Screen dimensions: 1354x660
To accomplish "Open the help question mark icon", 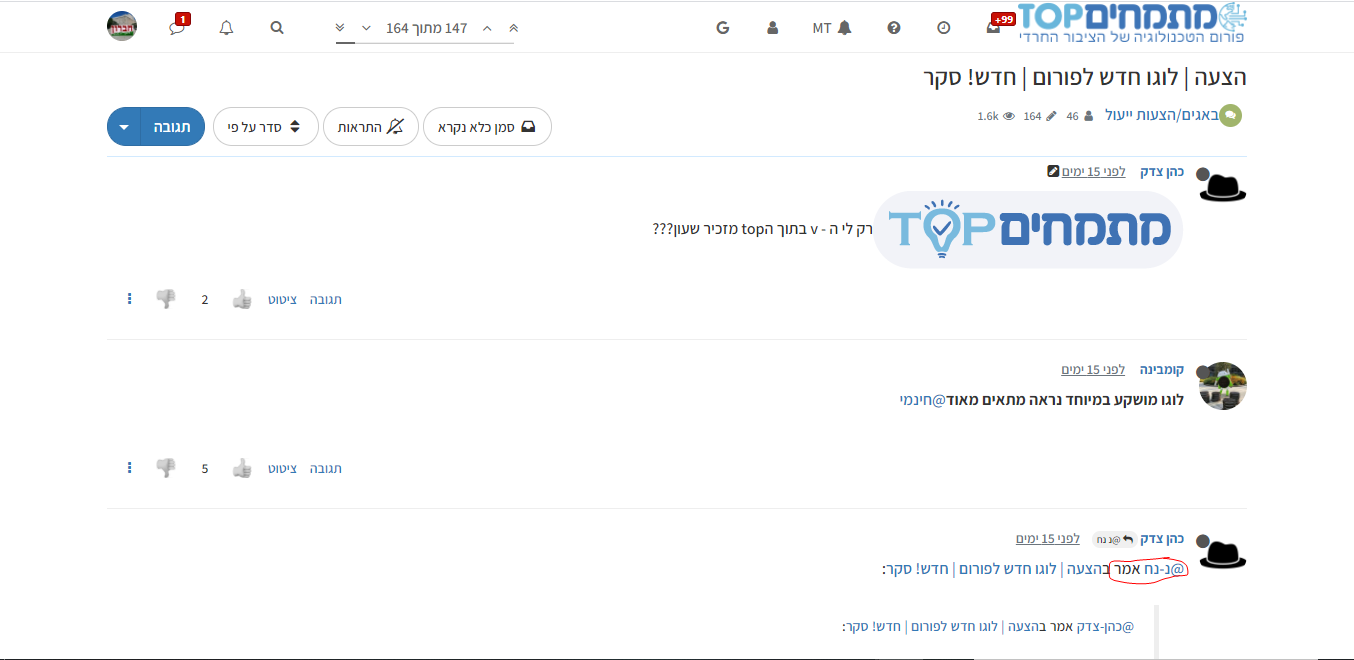I will coord(894,28).
